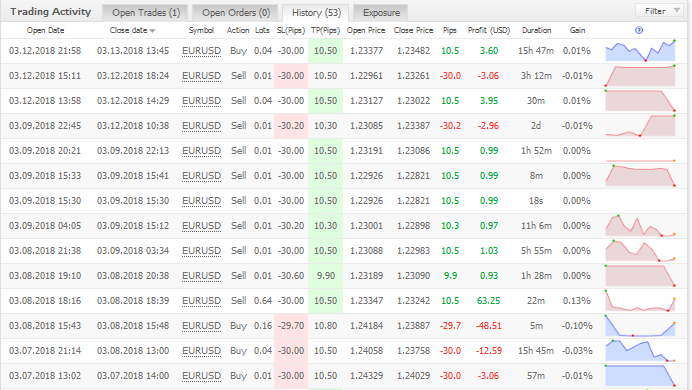View mini chart for -48.51 loss trade
This screenshot has height=390, width=692.
point(640,326)
